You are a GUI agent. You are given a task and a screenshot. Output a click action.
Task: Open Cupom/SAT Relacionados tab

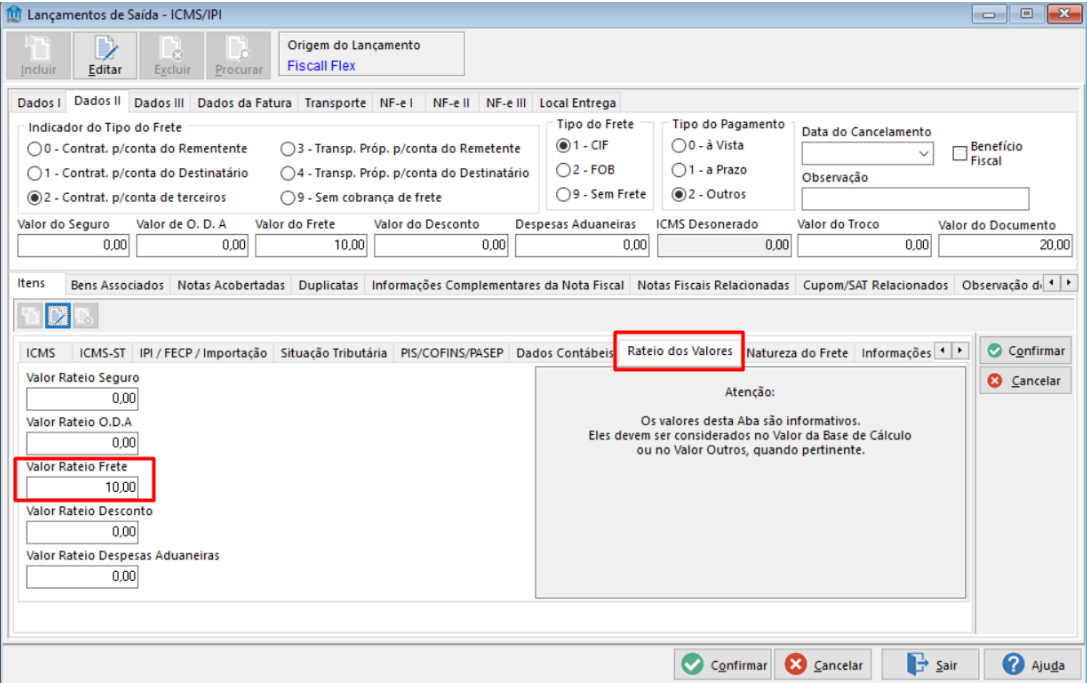point(876,285)
